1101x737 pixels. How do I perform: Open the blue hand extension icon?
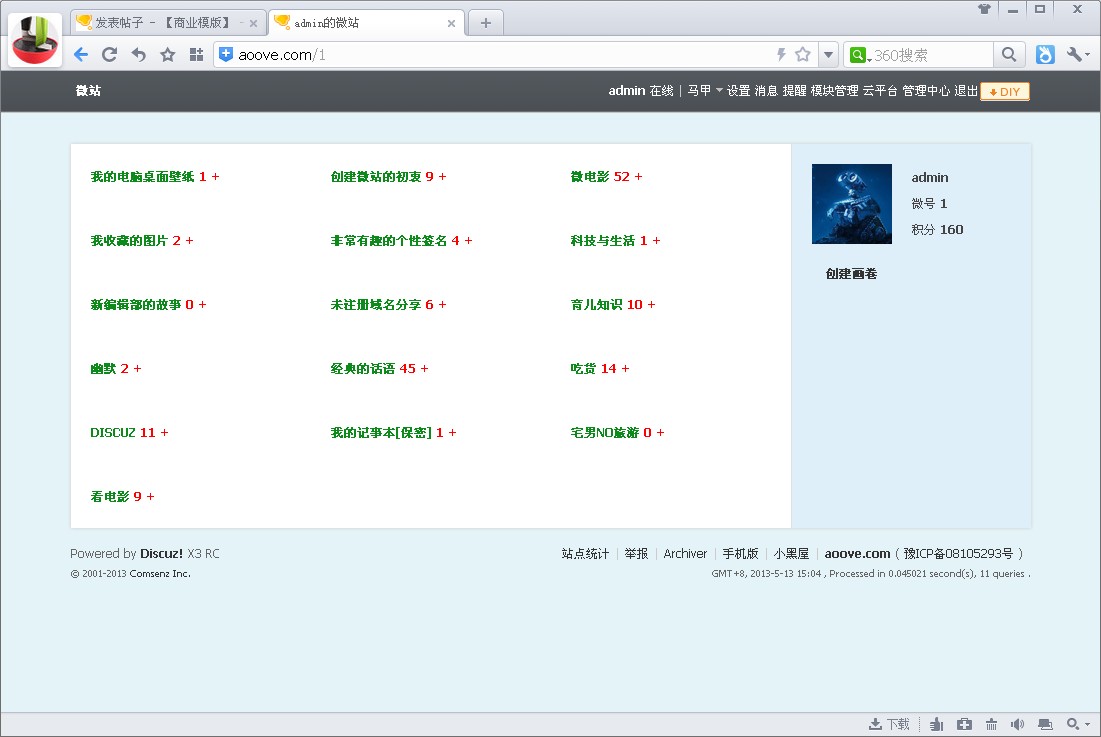coord(1045,54)
